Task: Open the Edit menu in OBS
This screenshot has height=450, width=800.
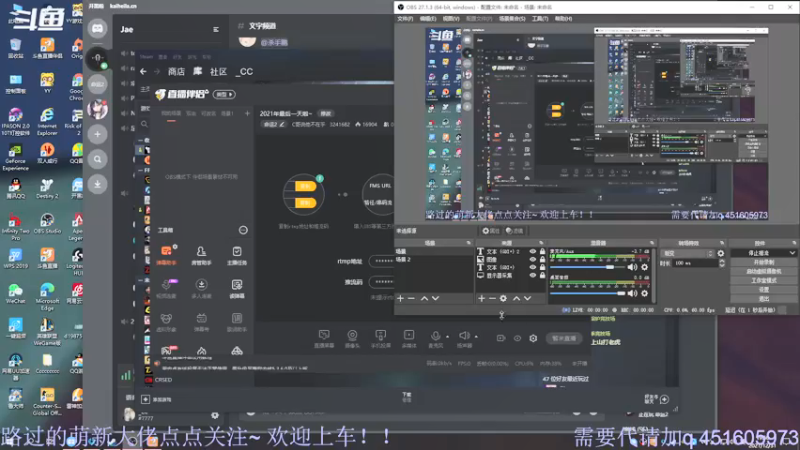Action: click(x=428, y=19)
